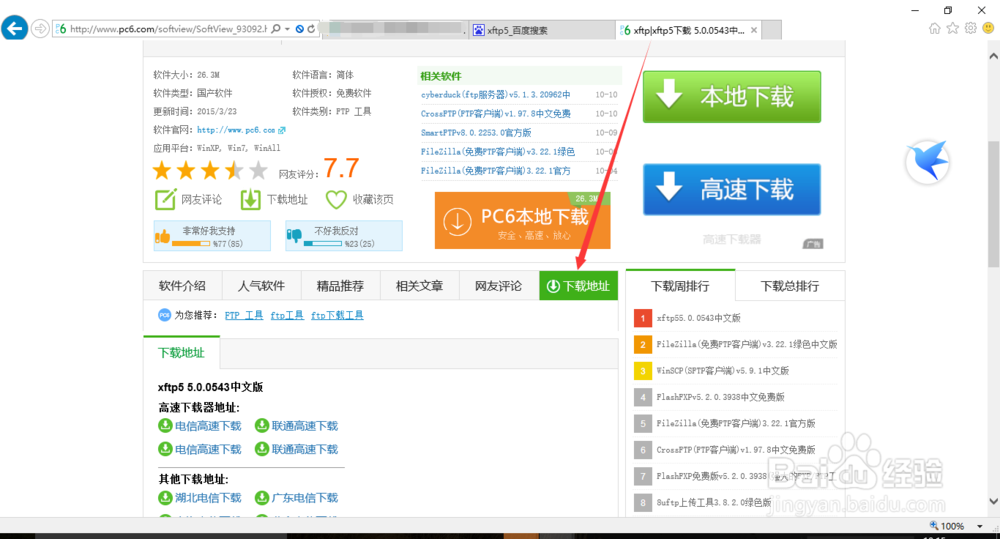Select the 人气软件 tab

(x=261, y=286)
